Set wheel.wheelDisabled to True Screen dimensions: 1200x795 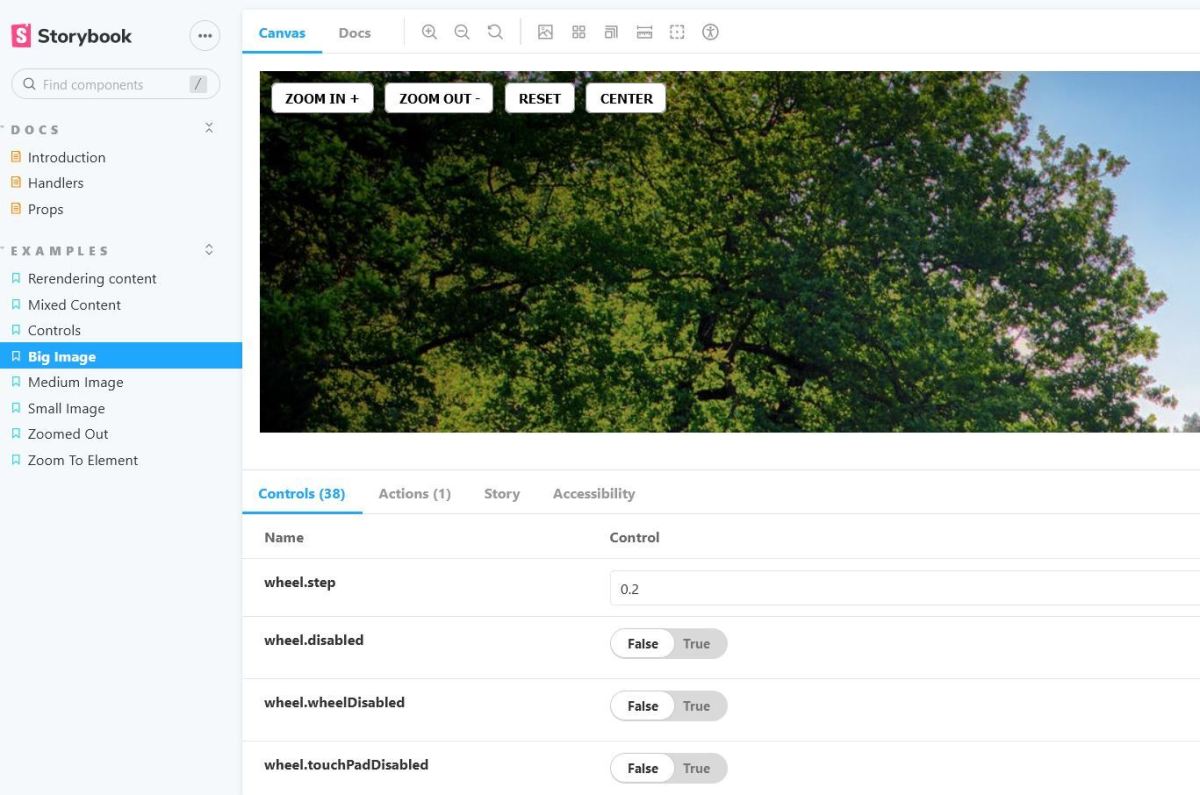[696, 705]
